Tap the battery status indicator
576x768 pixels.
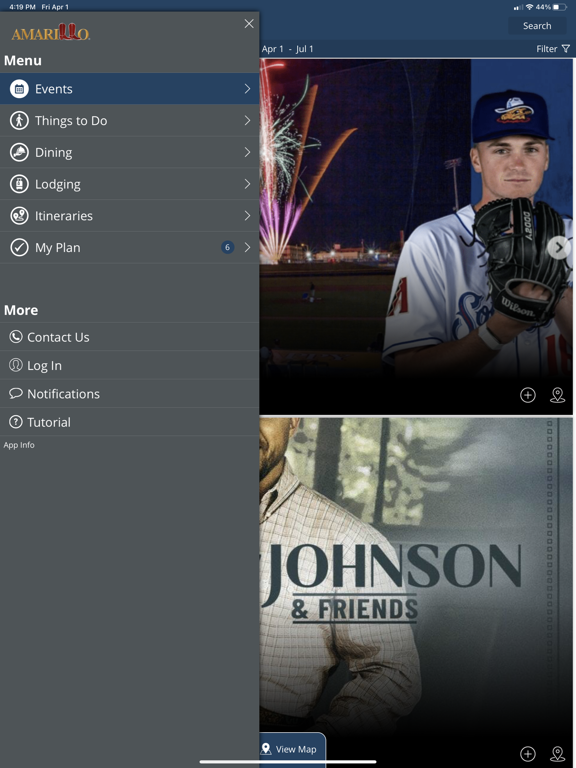(x=559, y=7)
